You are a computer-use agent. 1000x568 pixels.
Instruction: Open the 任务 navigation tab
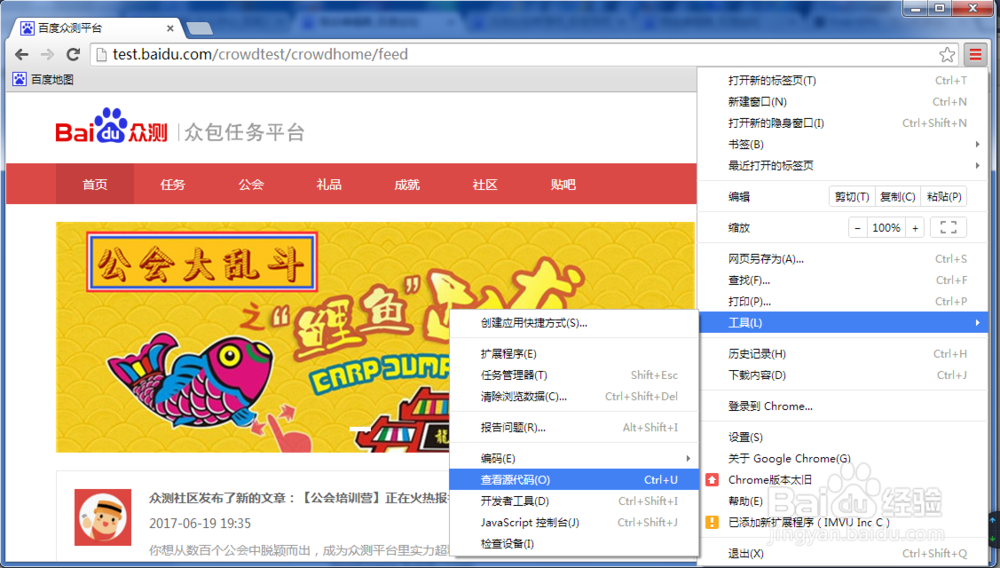click(173, 184)
